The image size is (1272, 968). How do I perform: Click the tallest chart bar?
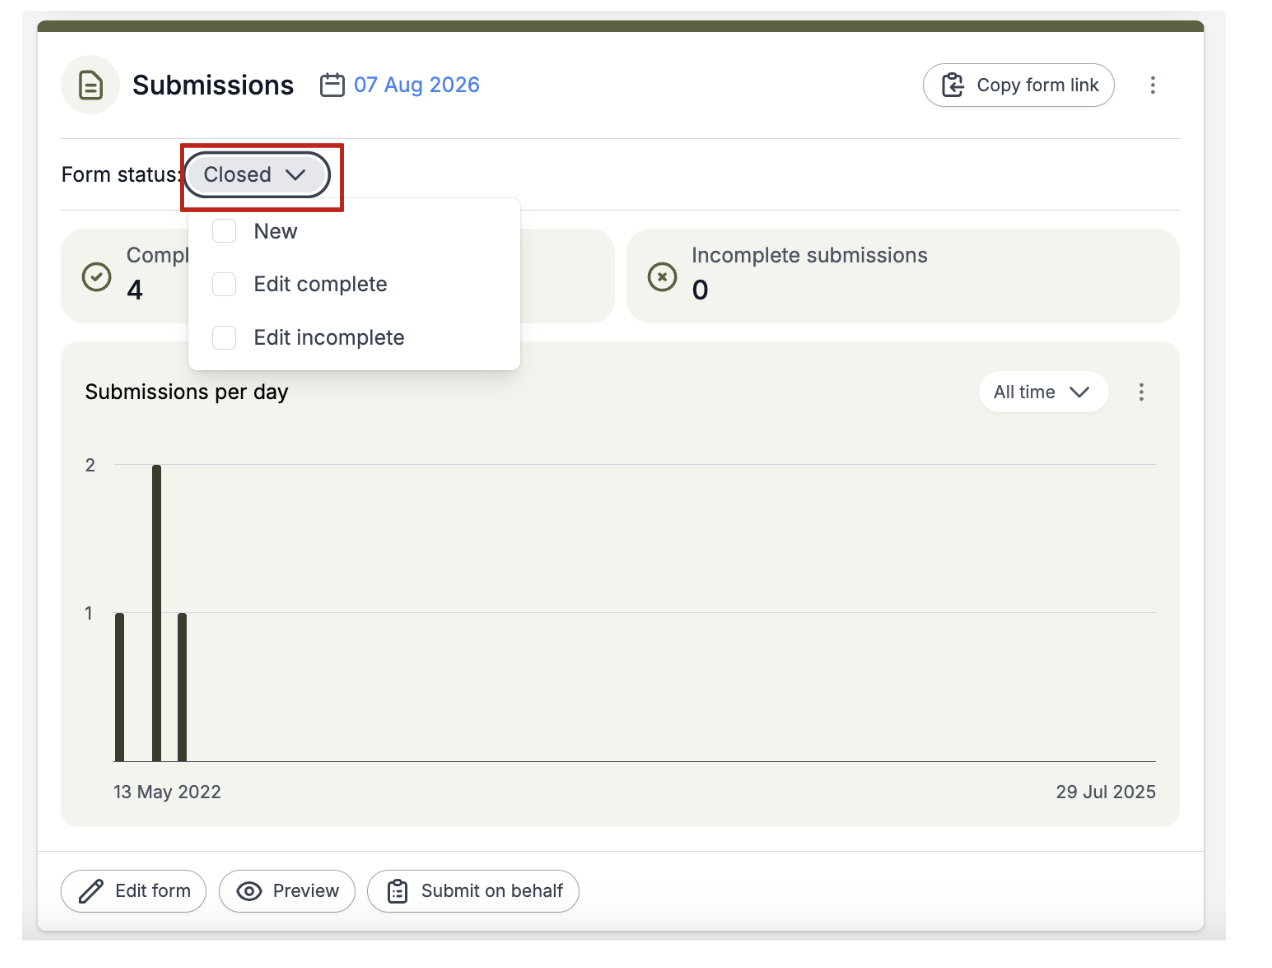tap(156, 613)
